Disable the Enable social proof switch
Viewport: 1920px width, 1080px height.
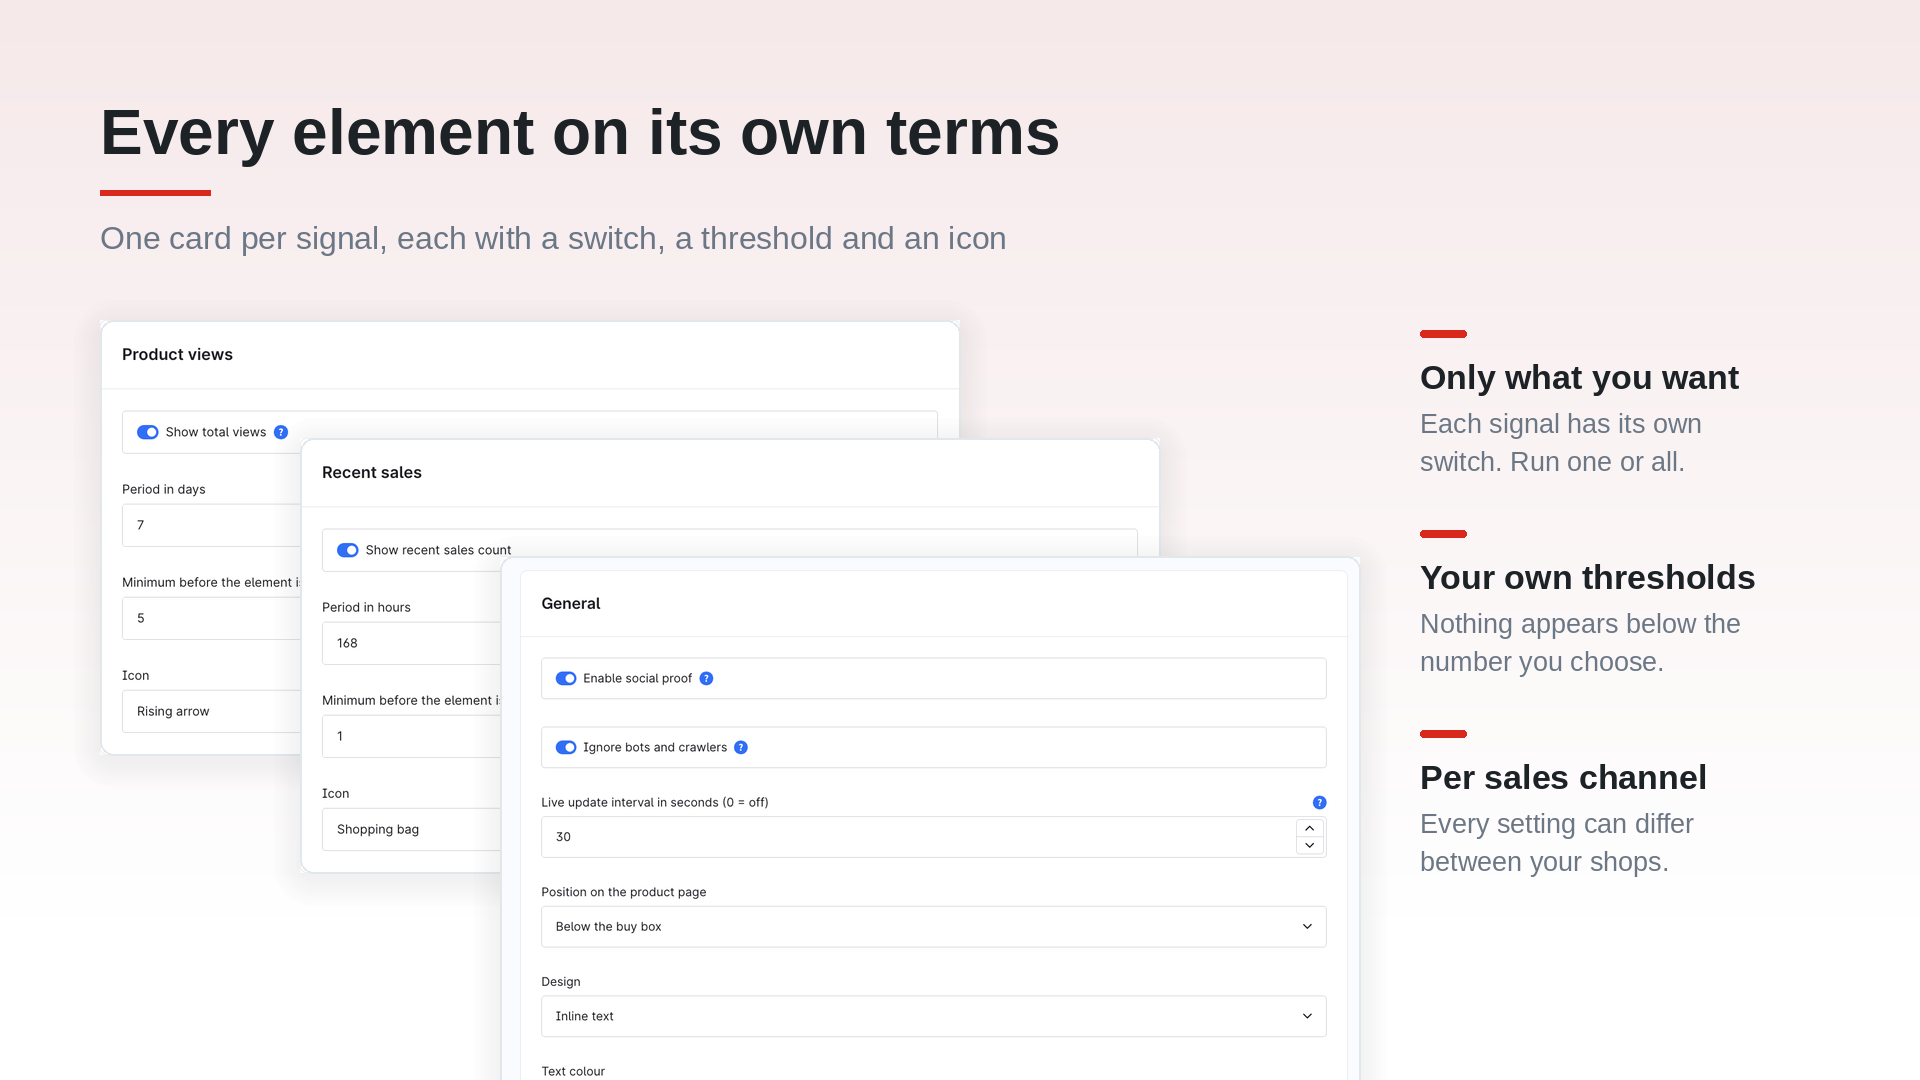(566, 678)
